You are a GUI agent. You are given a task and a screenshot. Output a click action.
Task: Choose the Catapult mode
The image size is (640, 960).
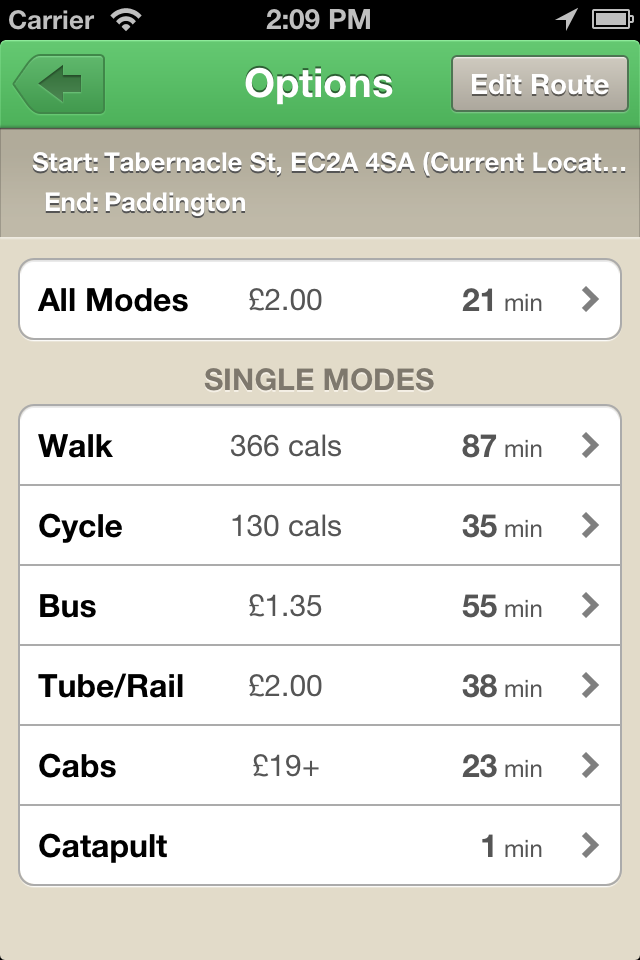pyautogui.click(x=103, y=846)
